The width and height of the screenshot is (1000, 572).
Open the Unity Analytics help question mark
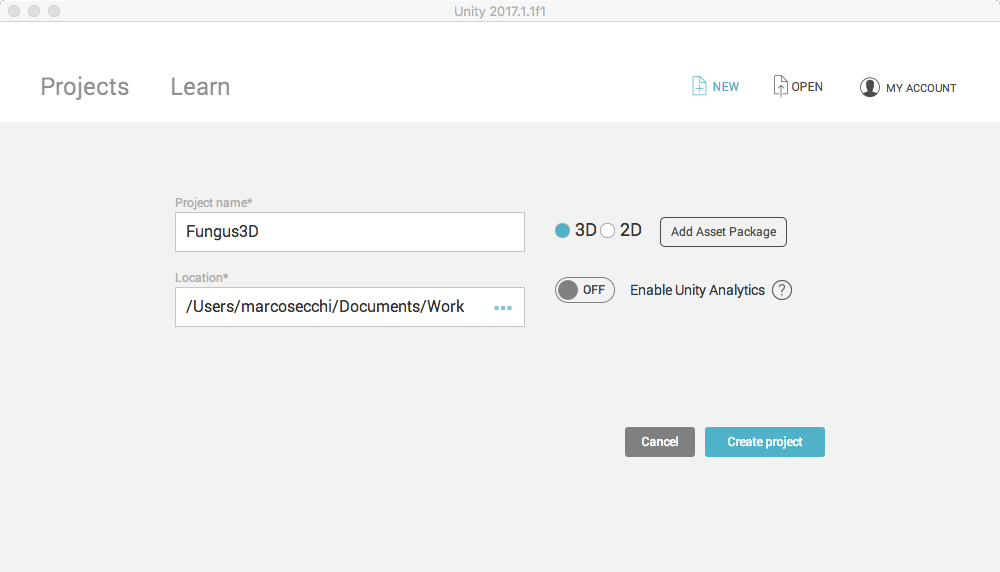coord(782,290)
